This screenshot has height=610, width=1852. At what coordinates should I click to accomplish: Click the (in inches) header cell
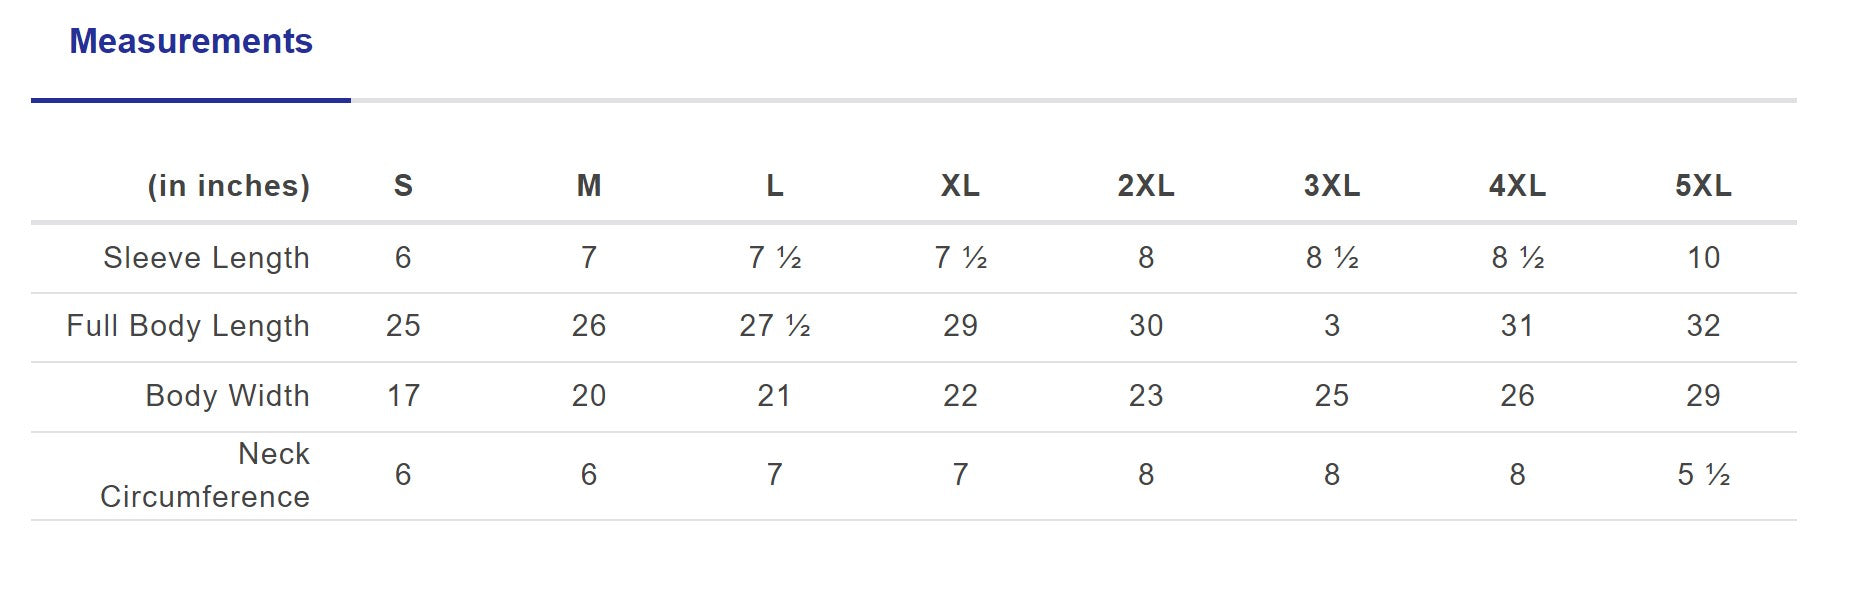point(229,186)
